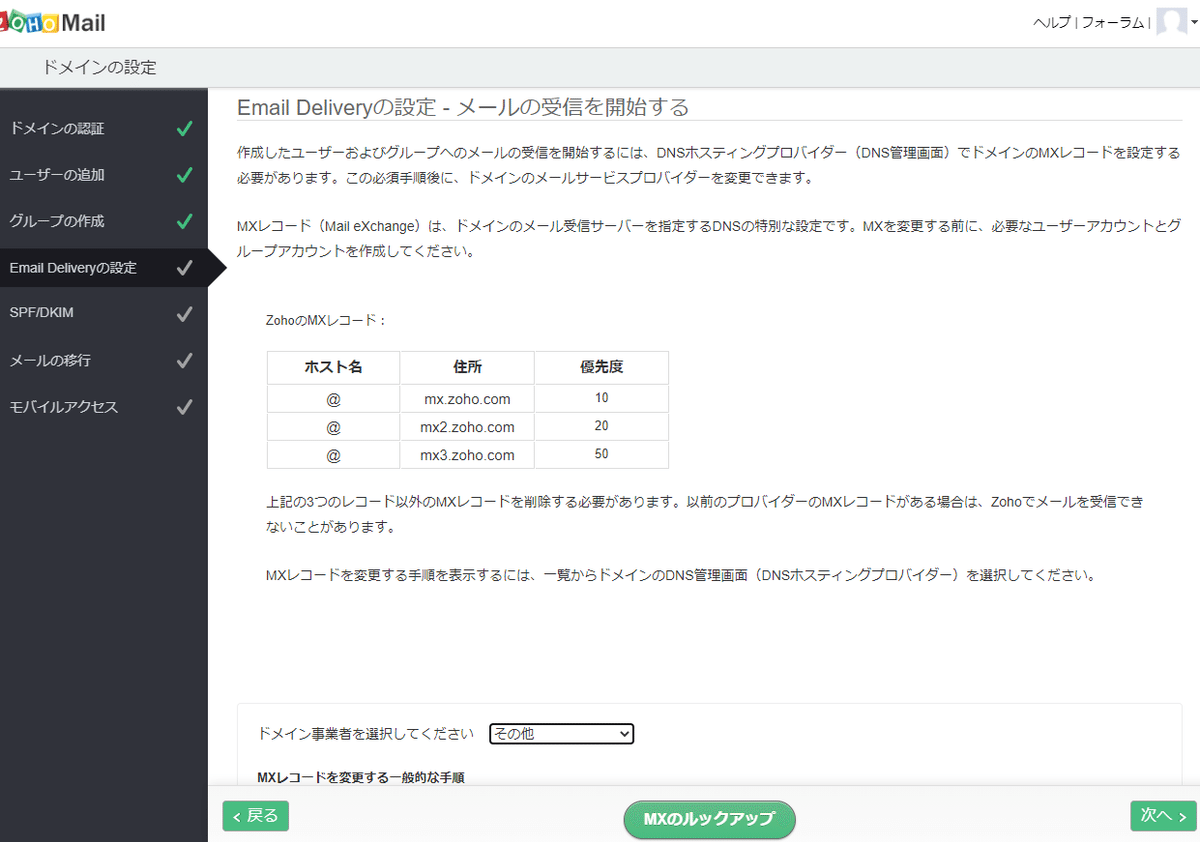The width and height of the screenshot is (1200, 842).
Task: Click the checkmark beside モバイルアクセス
Action: tap(183, 407)
